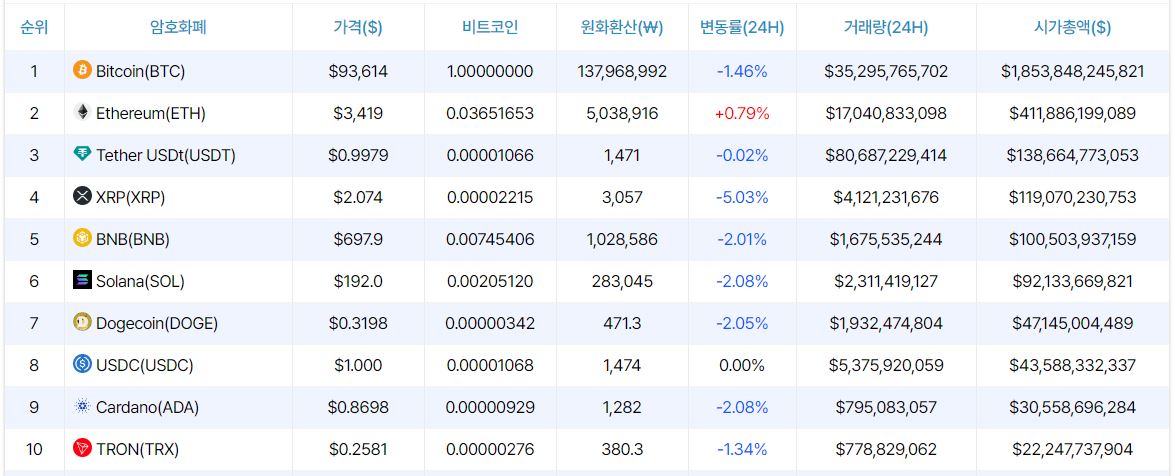Click rank number 1 in Bitcoin row
Image resolution: width=1174 pixels, height=476 pixels.
pyautogui.click(x=34, y=71)
